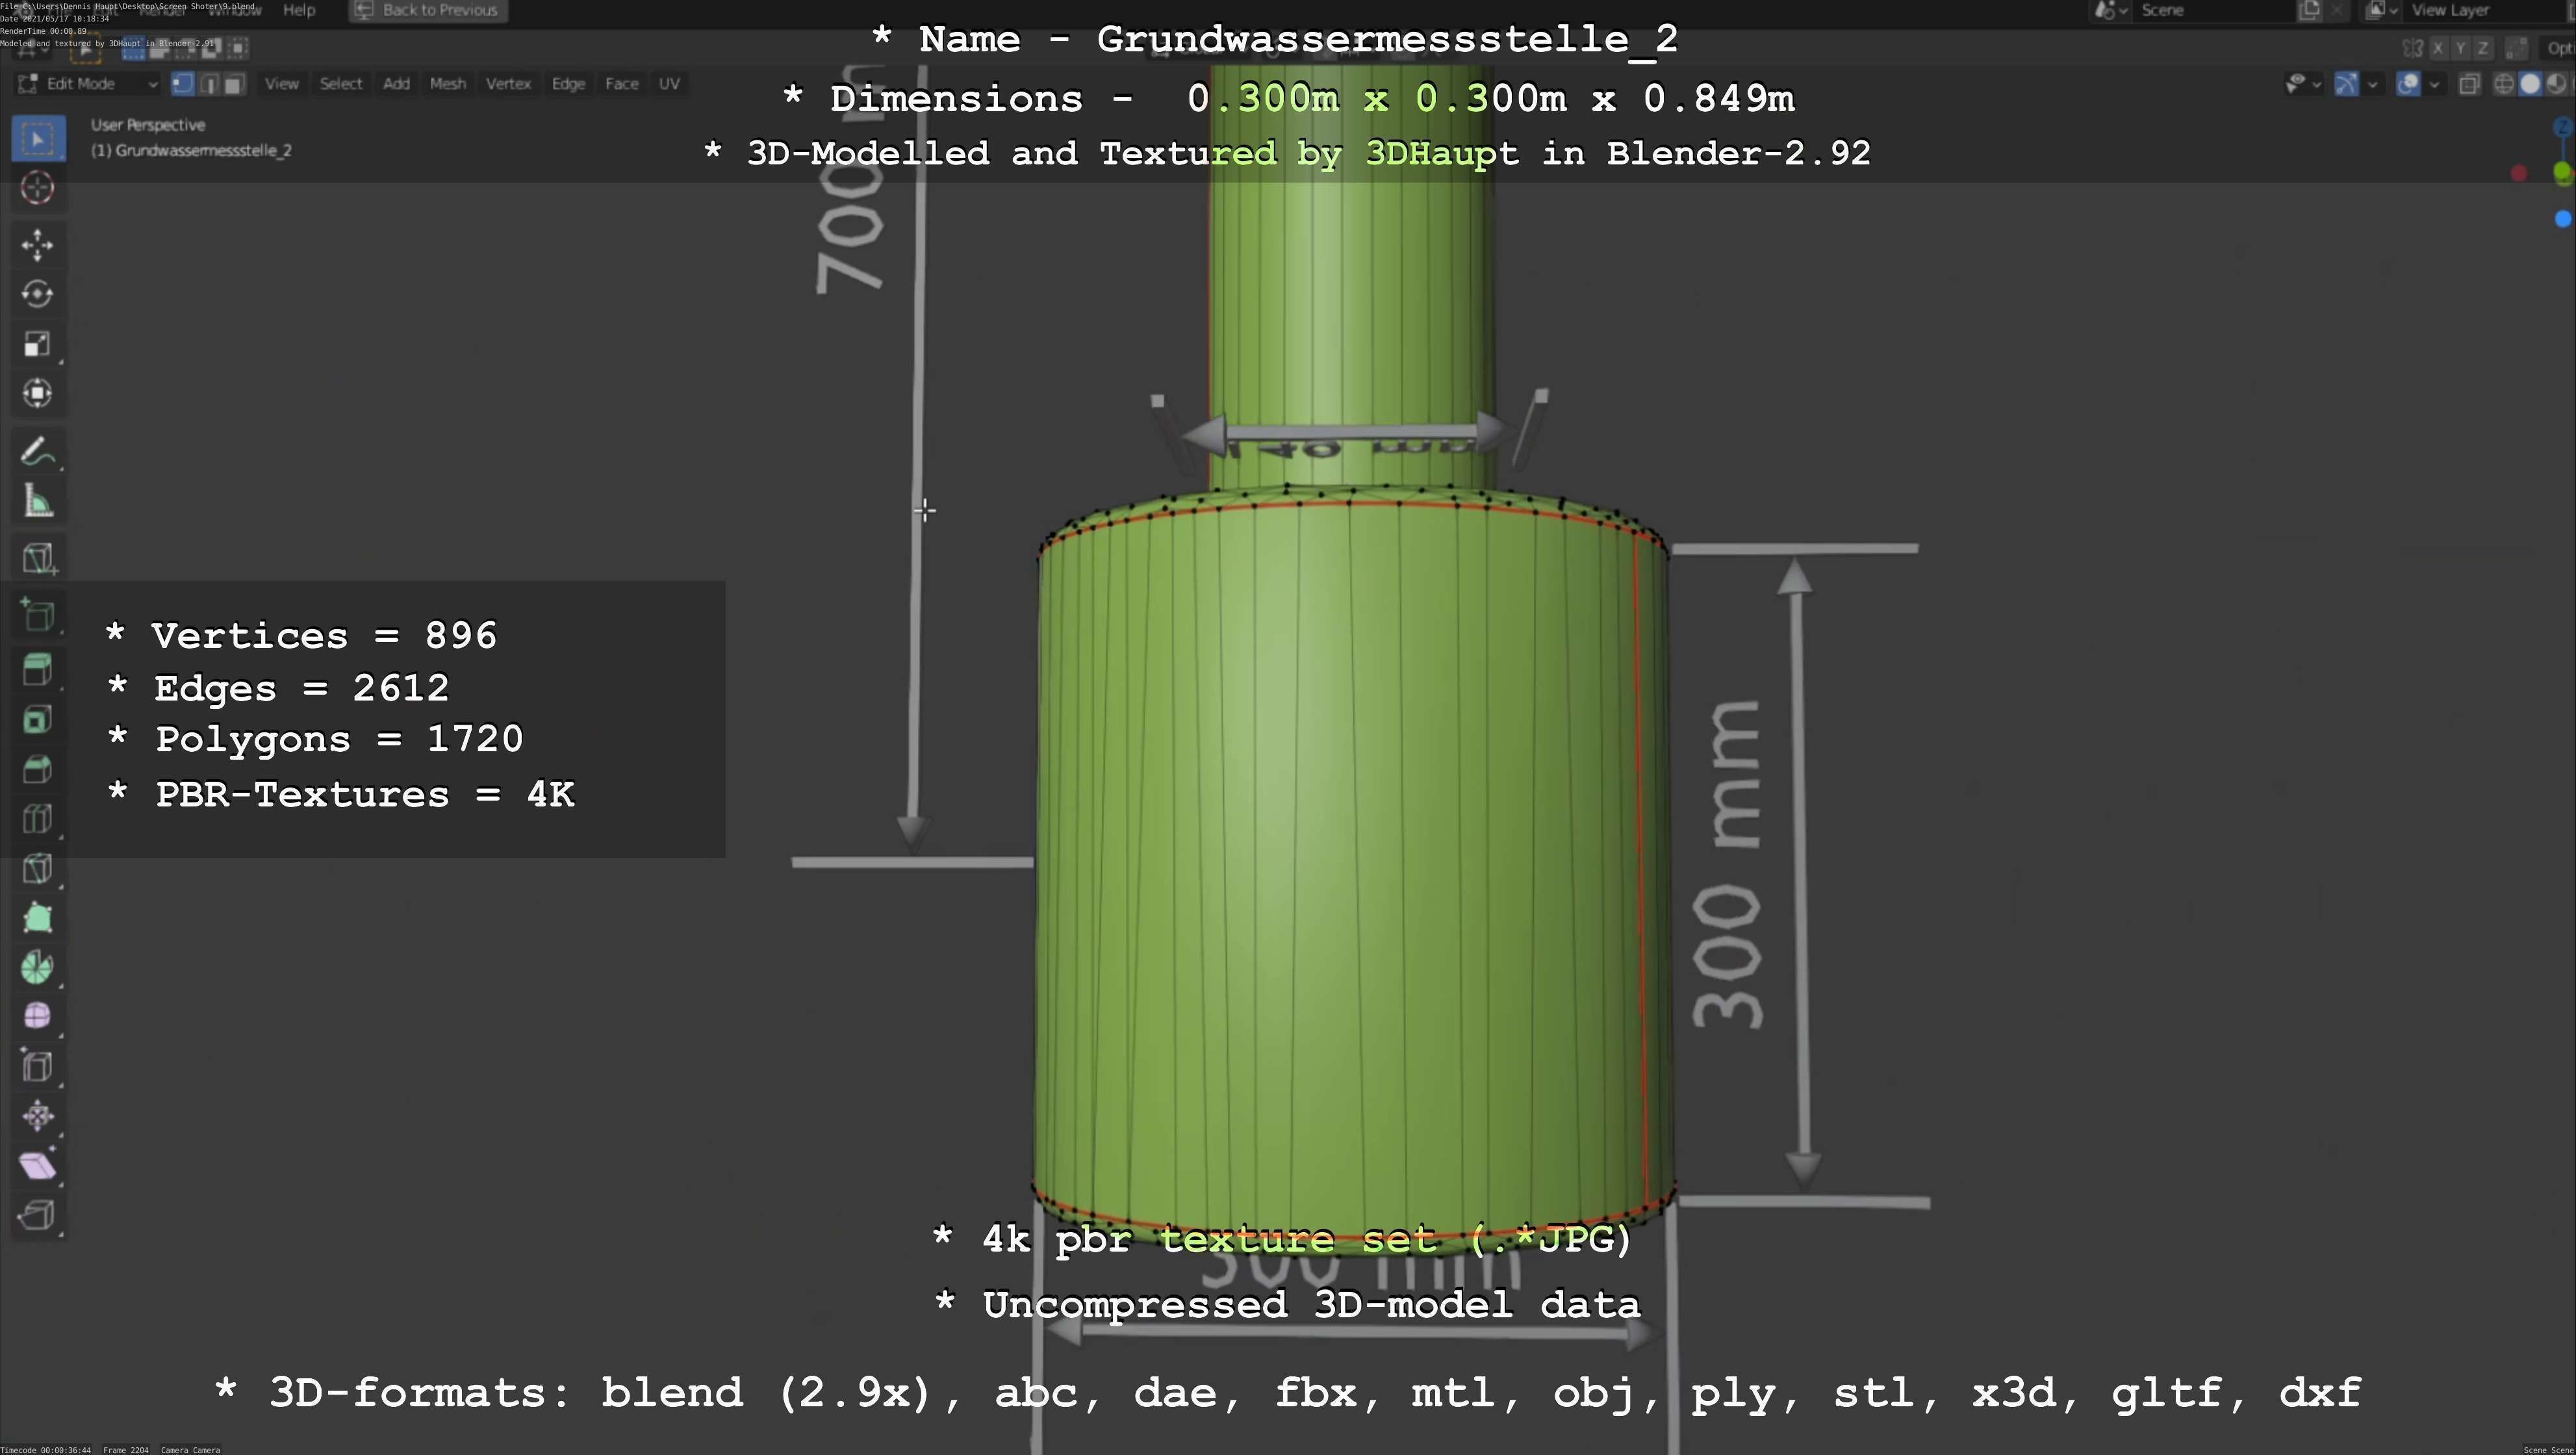This screenshot has height=1455, width=2576.
Task: Choose the Edge Slide tool
Action: 38,1067
